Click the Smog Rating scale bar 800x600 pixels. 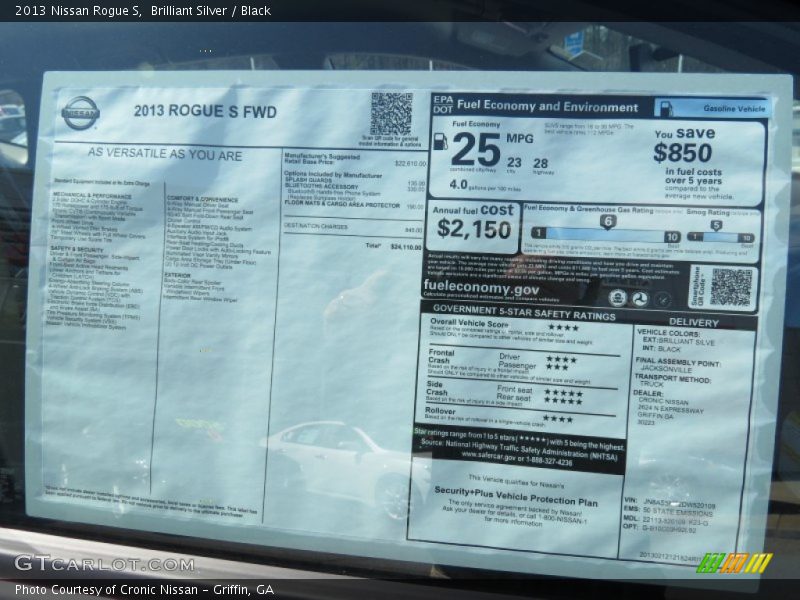click(720, 237)
